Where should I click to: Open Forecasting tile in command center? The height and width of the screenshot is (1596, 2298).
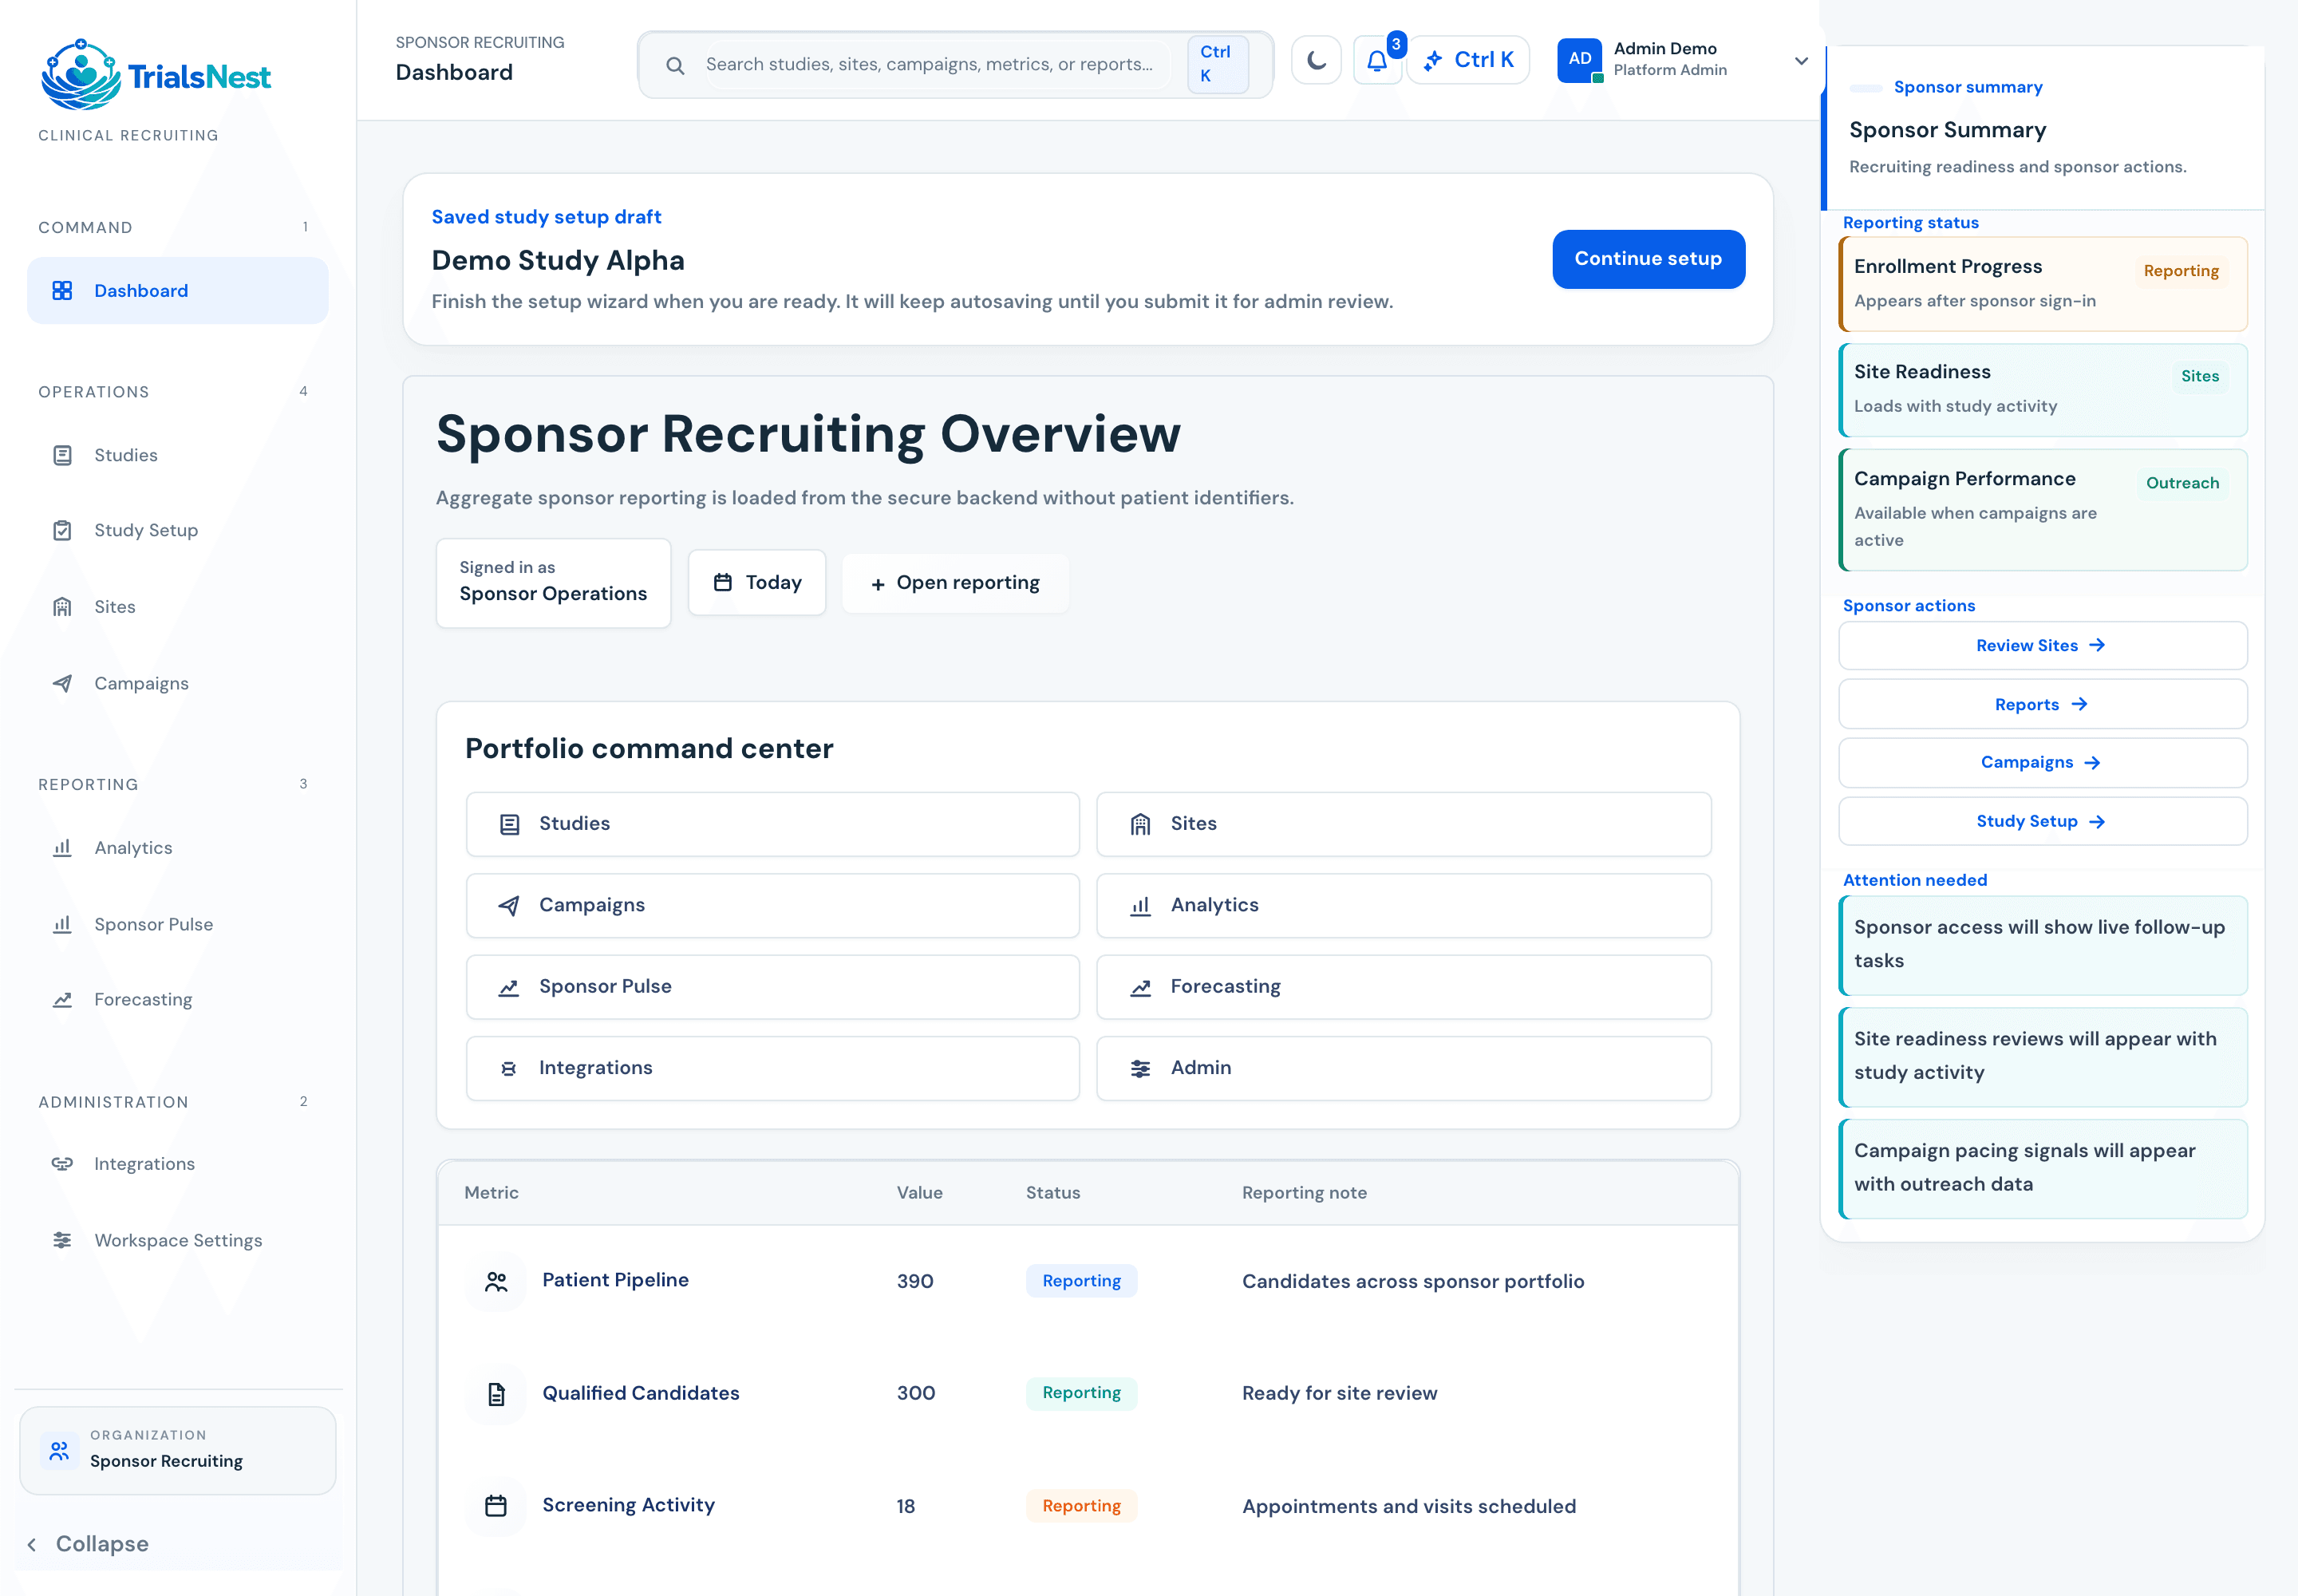click(1403, 986)
